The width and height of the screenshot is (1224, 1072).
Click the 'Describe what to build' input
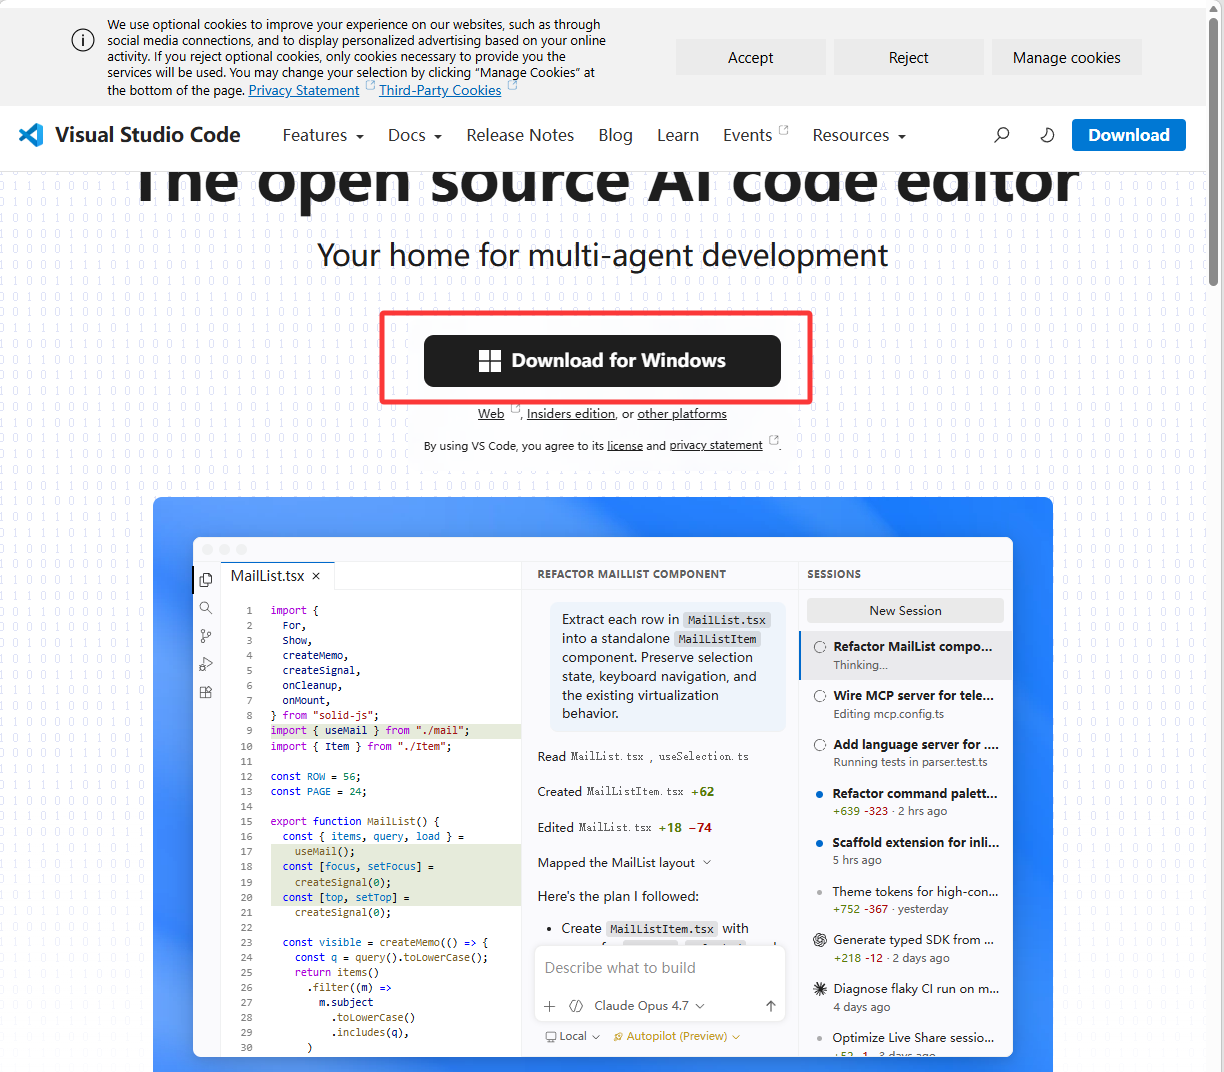(660, 968)
